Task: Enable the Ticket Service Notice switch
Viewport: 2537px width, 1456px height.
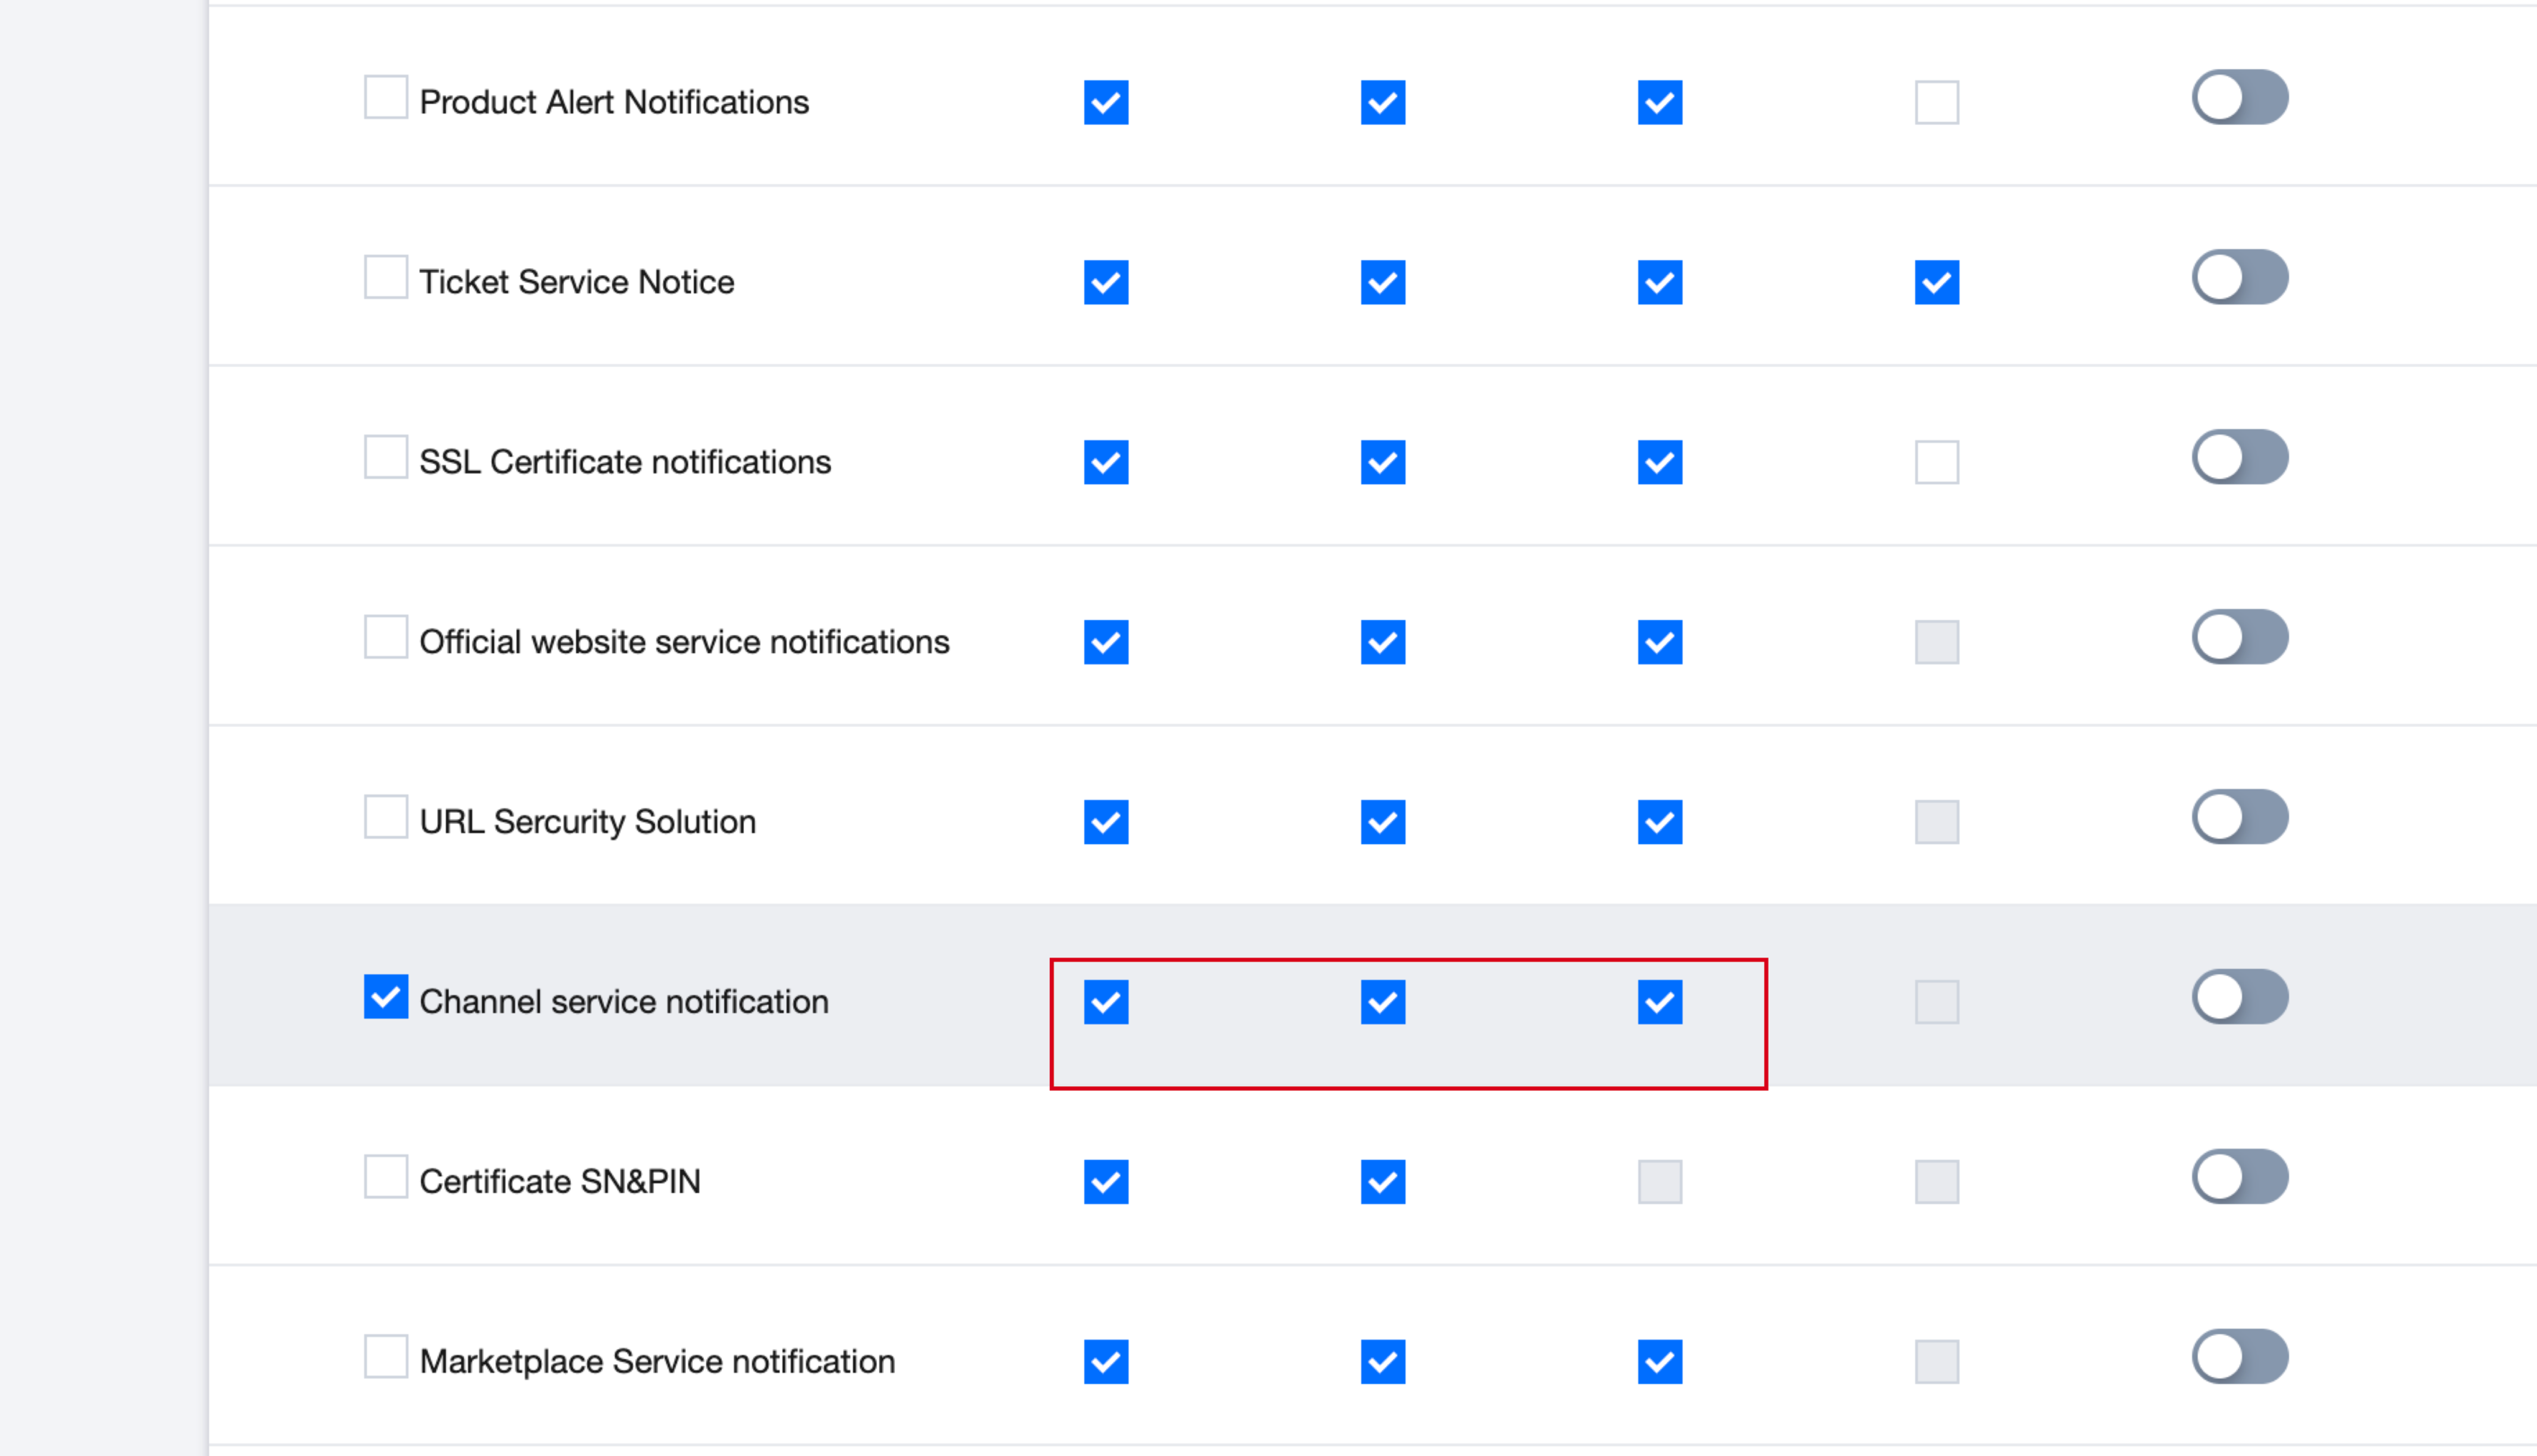Action: tap(2240, 277)
